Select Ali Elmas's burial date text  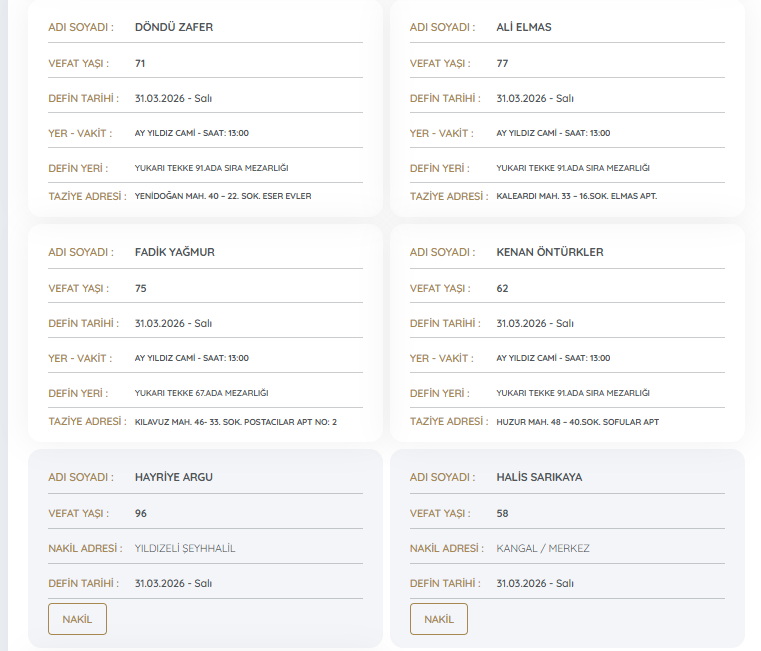point(534,98)
